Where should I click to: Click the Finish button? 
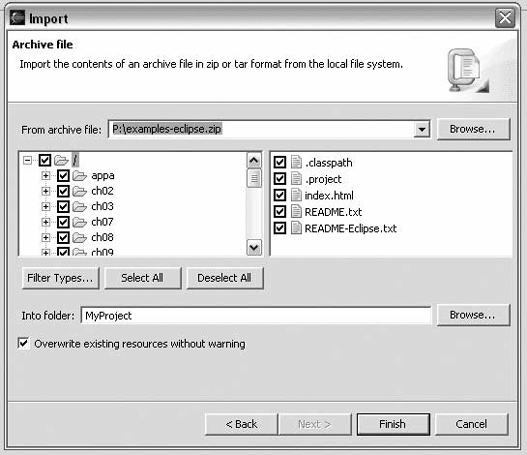pos(393,424)
